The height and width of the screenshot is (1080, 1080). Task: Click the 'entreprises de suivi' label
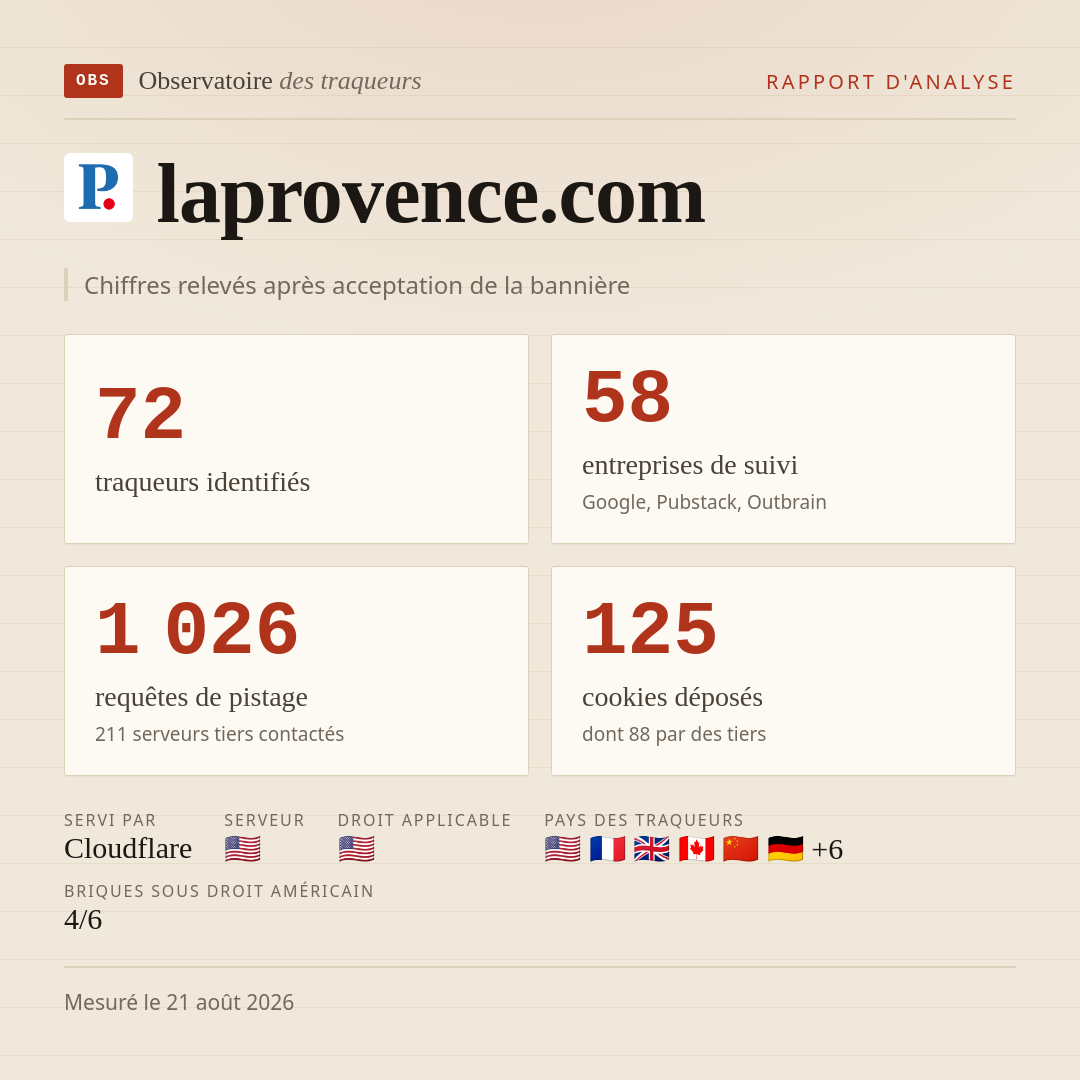click(x=689, y=465)
